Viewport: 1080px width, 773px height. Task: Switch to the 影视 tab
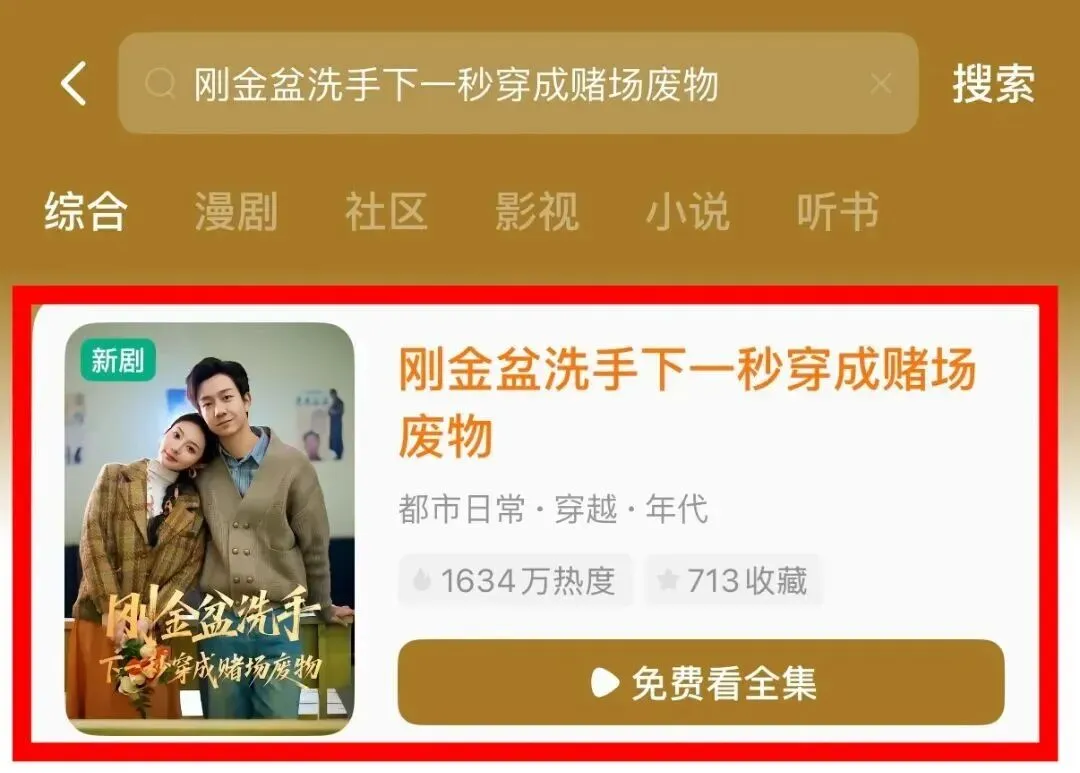coord(537,211)
